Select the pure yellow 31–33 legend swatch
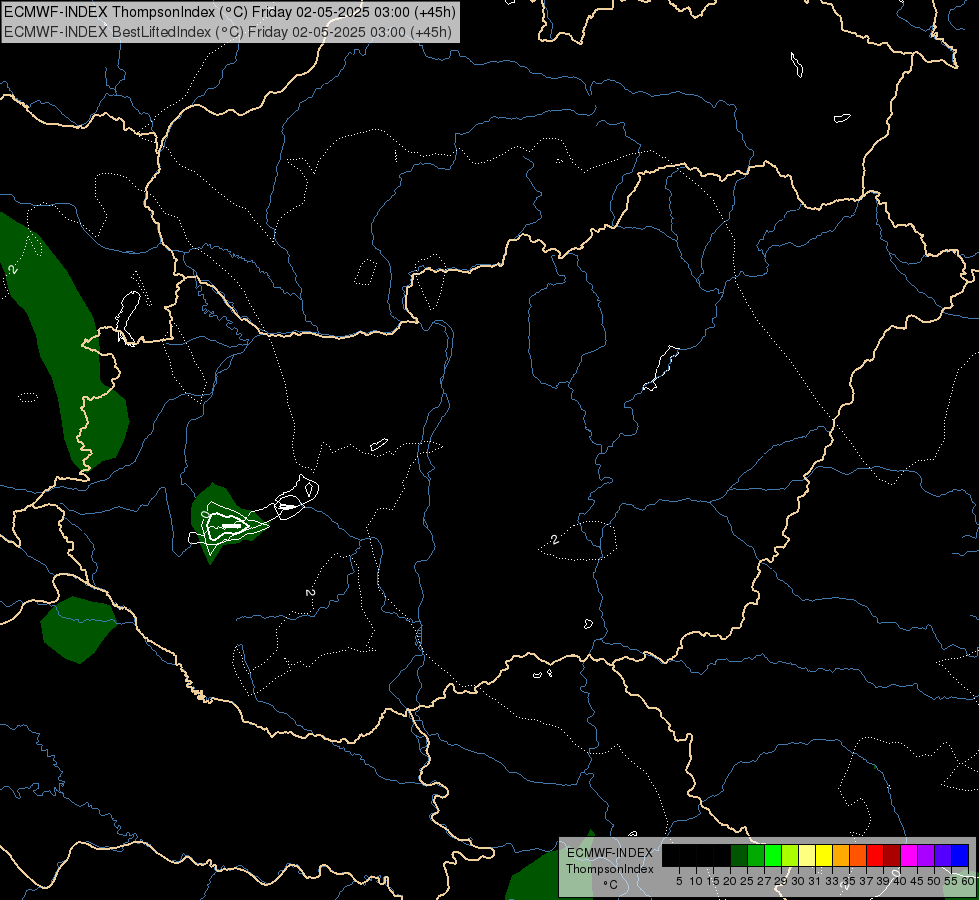Viewport: 979px width, 900px height. (824, 855)
